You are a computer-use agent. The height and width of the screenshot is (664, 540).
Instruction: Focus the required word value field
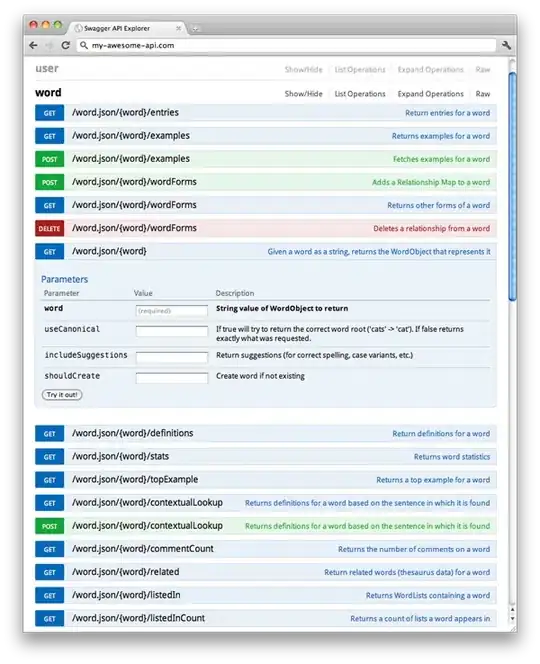click(172, 311)
